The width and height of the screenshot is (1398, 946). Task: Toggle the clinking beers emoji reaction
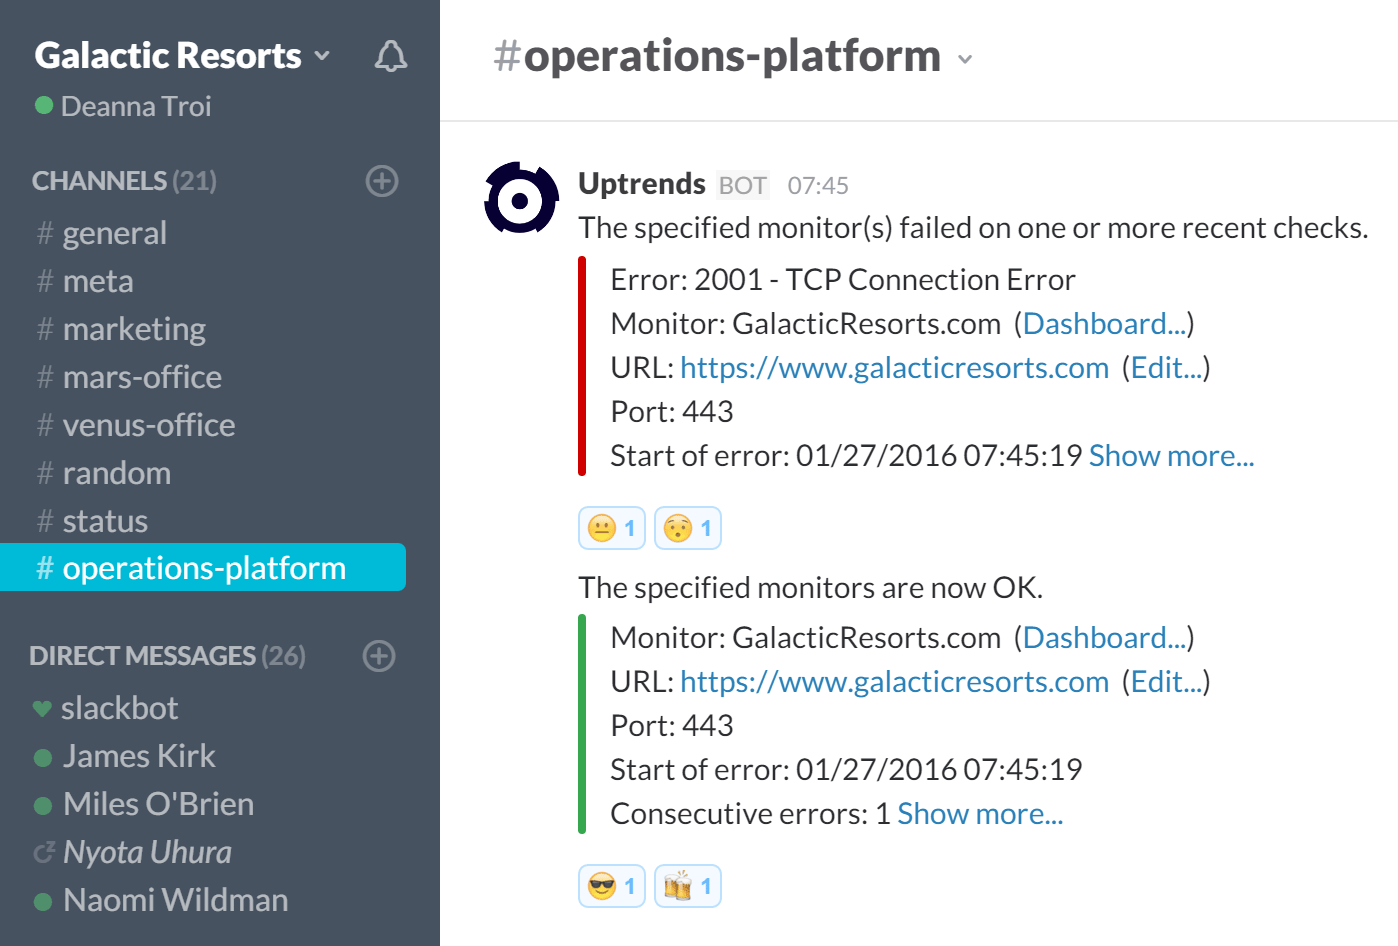coord(688,886)
